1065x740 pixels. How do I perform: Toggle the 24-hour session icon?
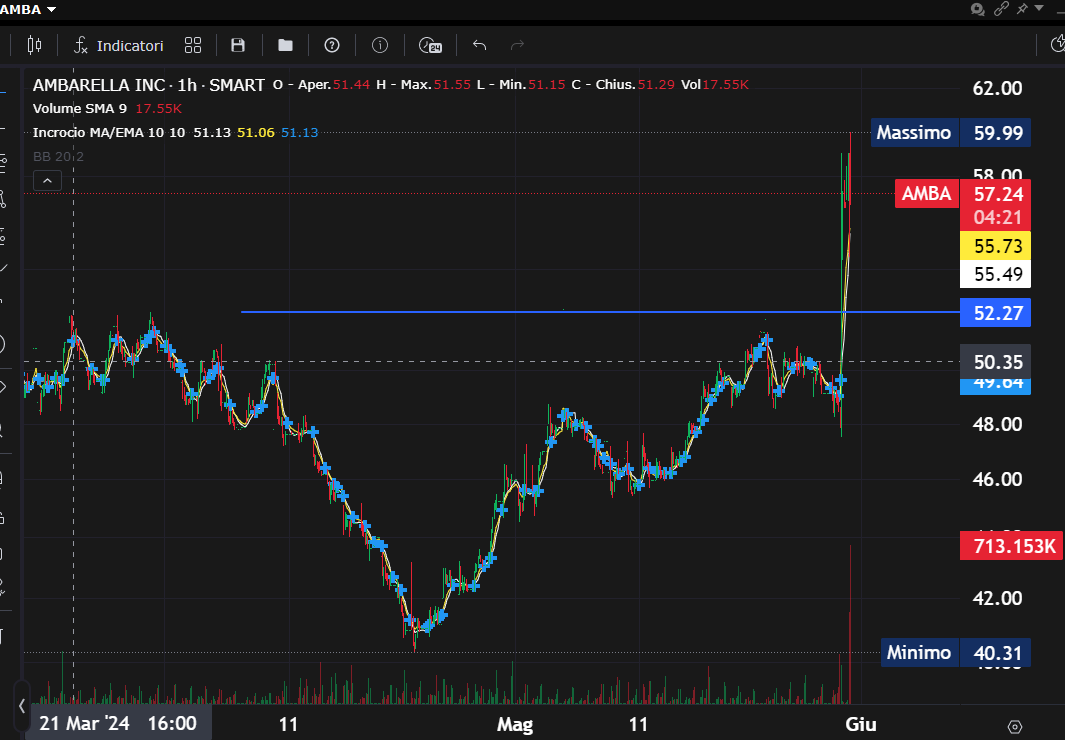(x=430, y=45)
